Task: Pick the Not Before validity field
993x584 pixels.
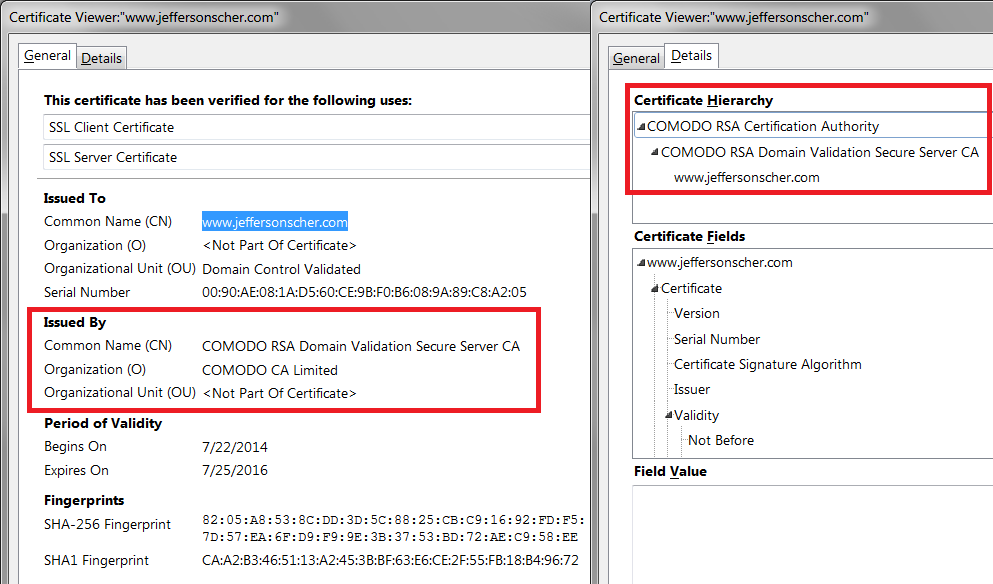Action: [721, 440]
